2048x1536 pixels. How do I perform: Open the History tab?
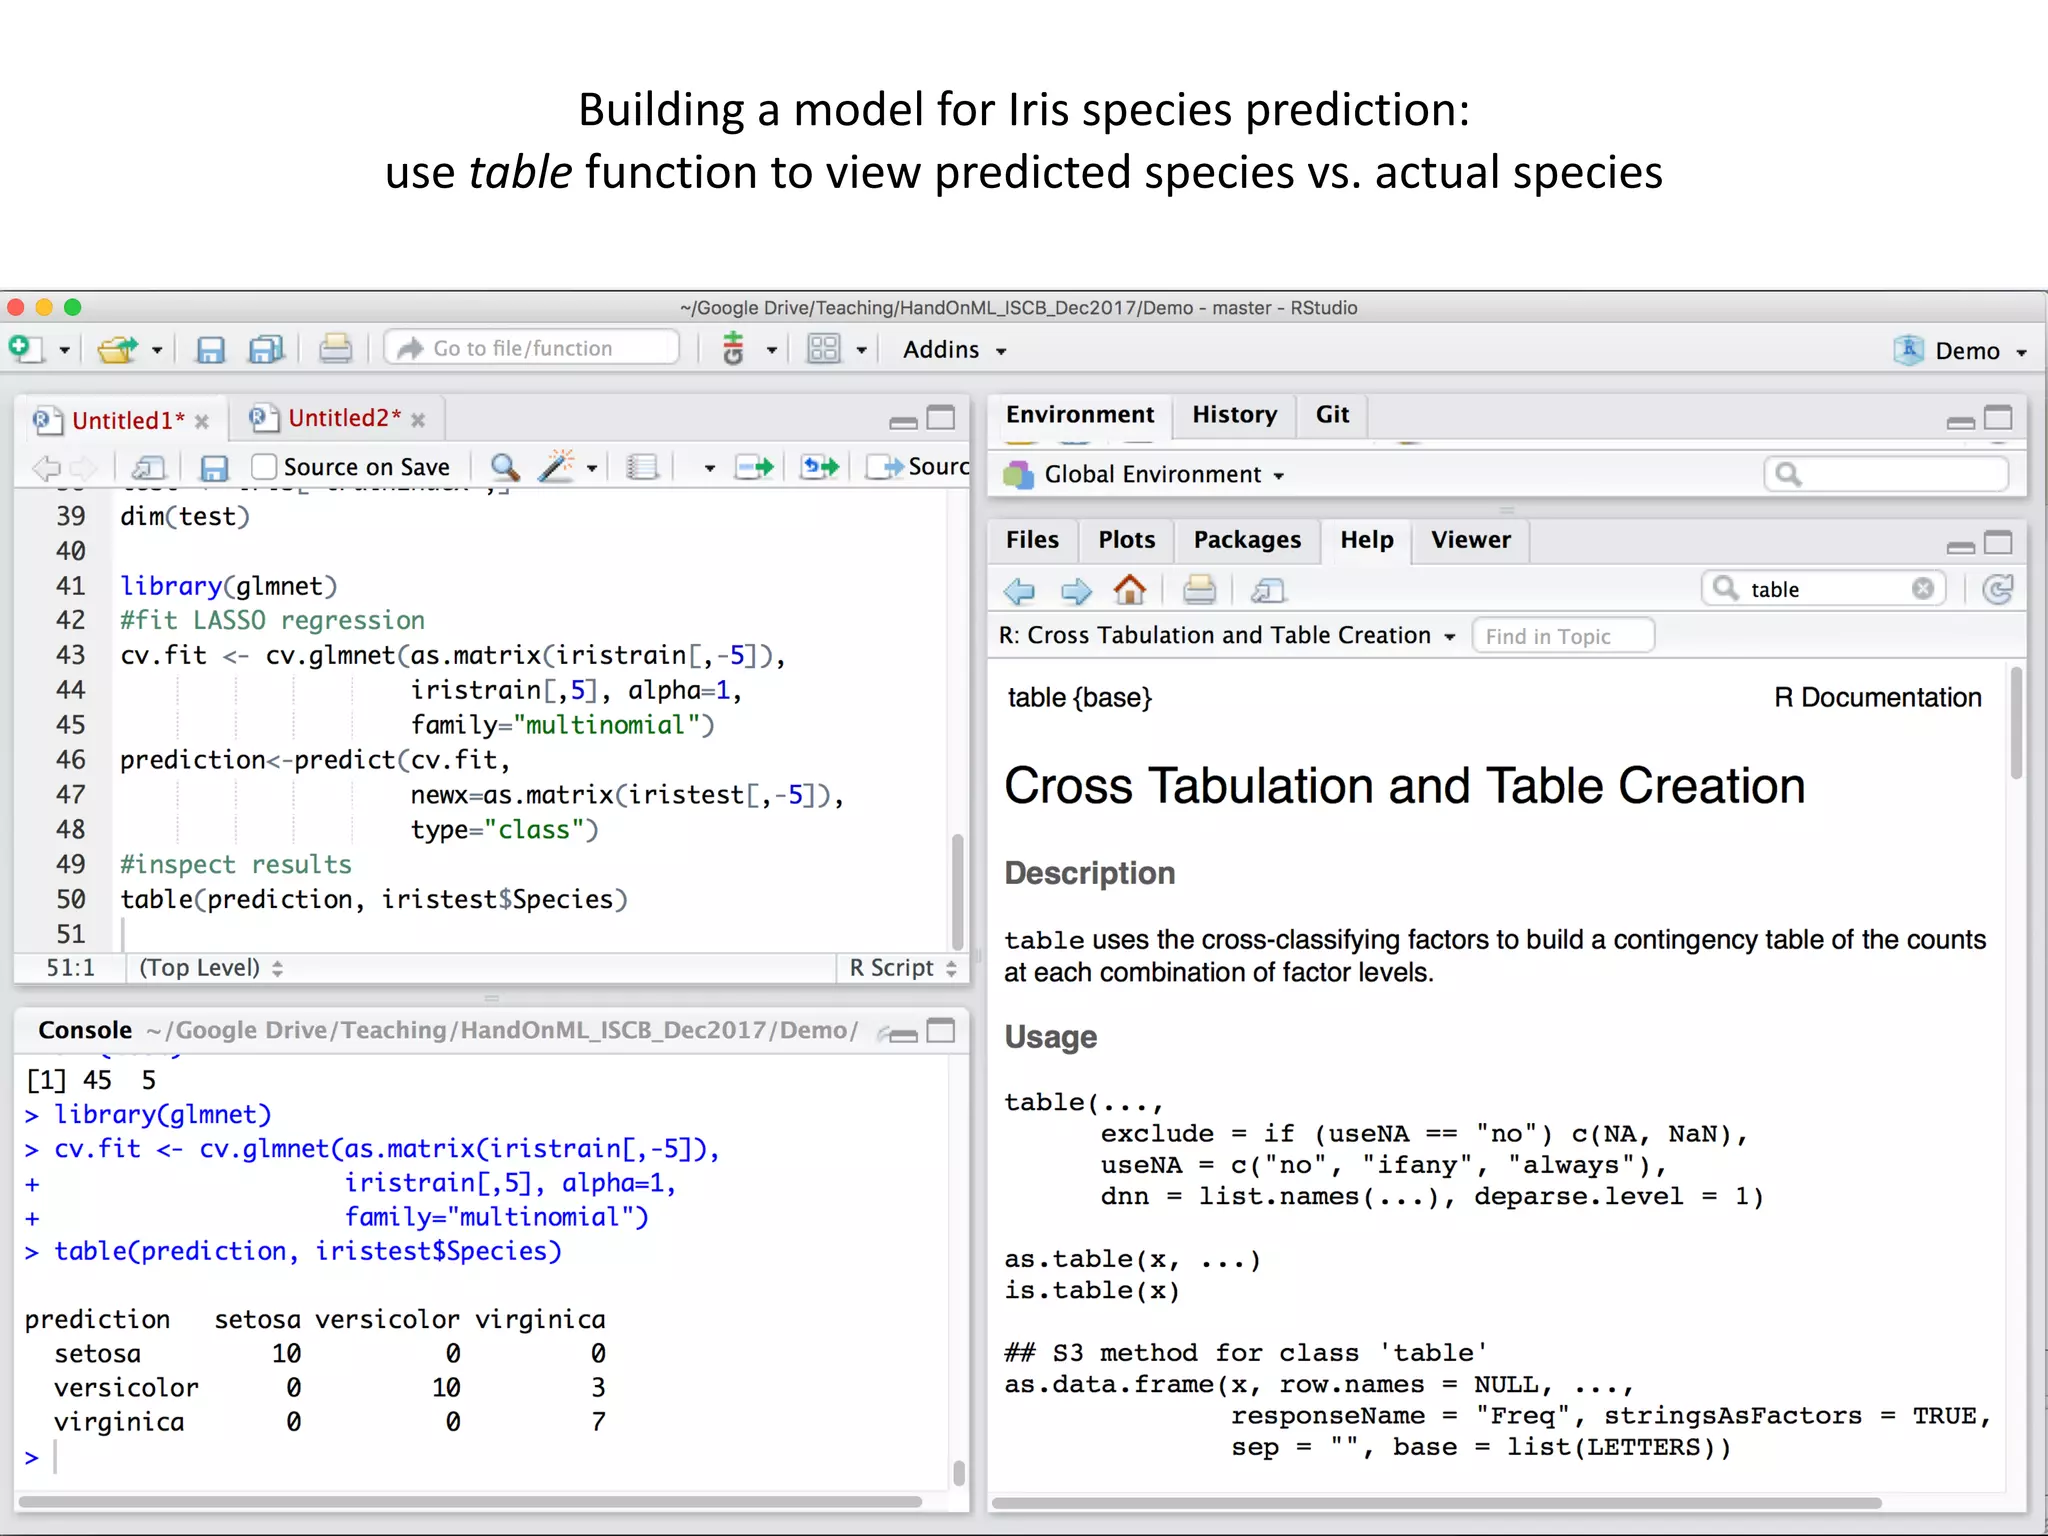point(1234,414)
